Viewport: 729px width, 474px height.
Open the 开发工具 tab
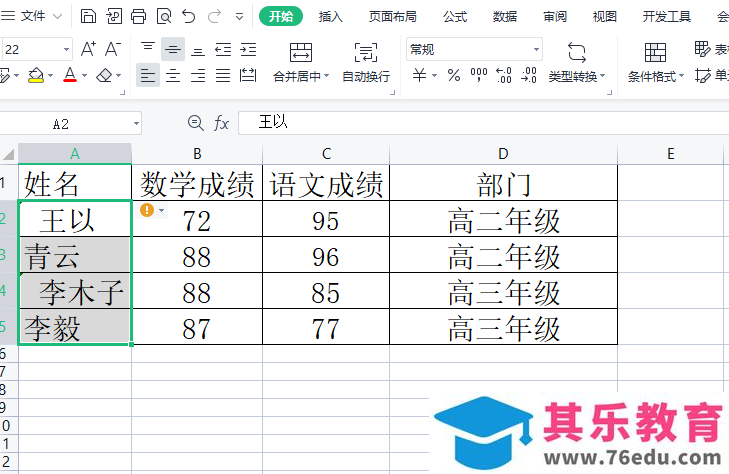pyautogui.click(x=667, y=17)
